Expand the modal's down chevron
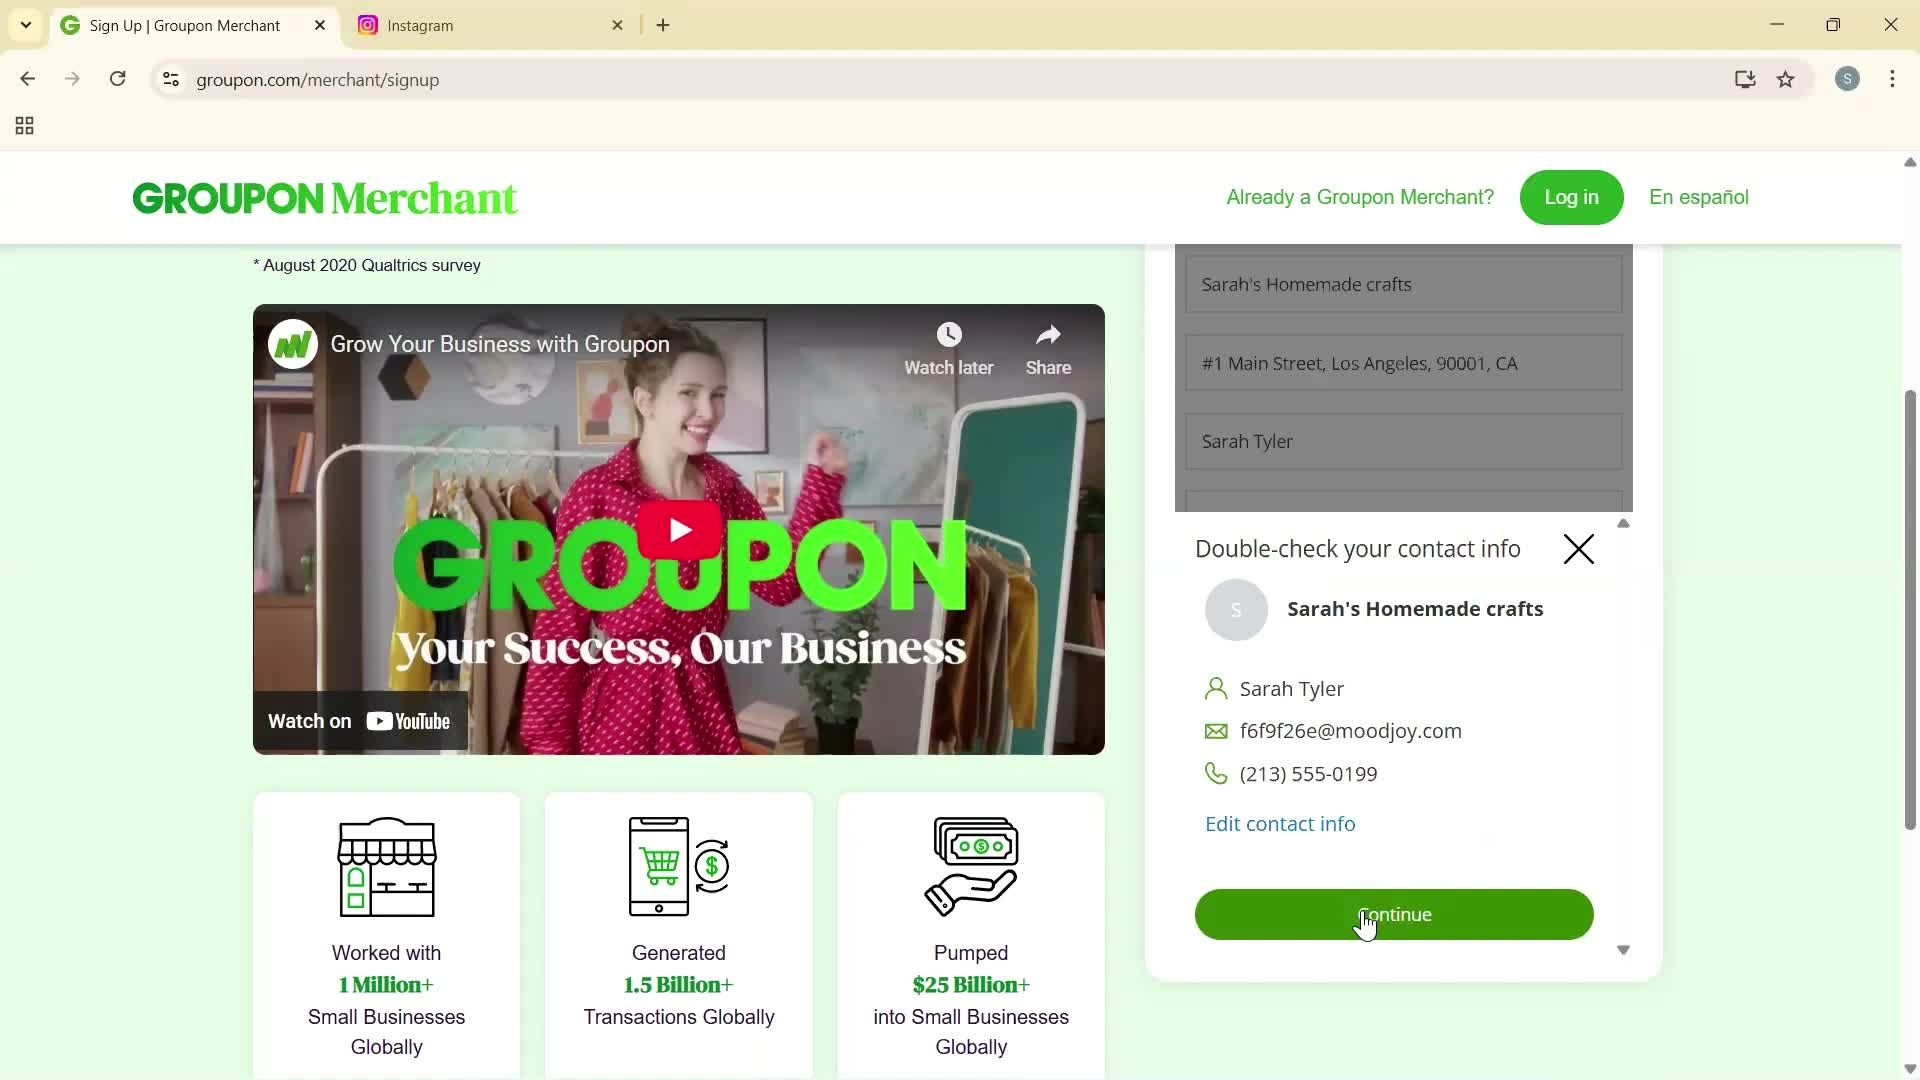The width and height of the screenshot is (1920, 1080). tap(1623, 950)
